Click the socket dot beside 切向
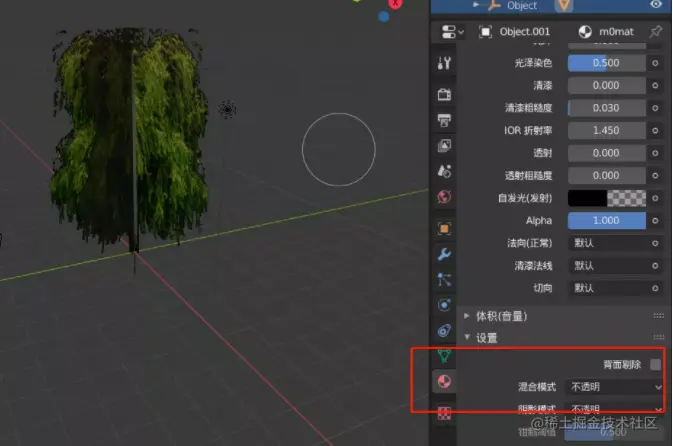This screenshot has height=446, width=673. click(x=655, y=288)
